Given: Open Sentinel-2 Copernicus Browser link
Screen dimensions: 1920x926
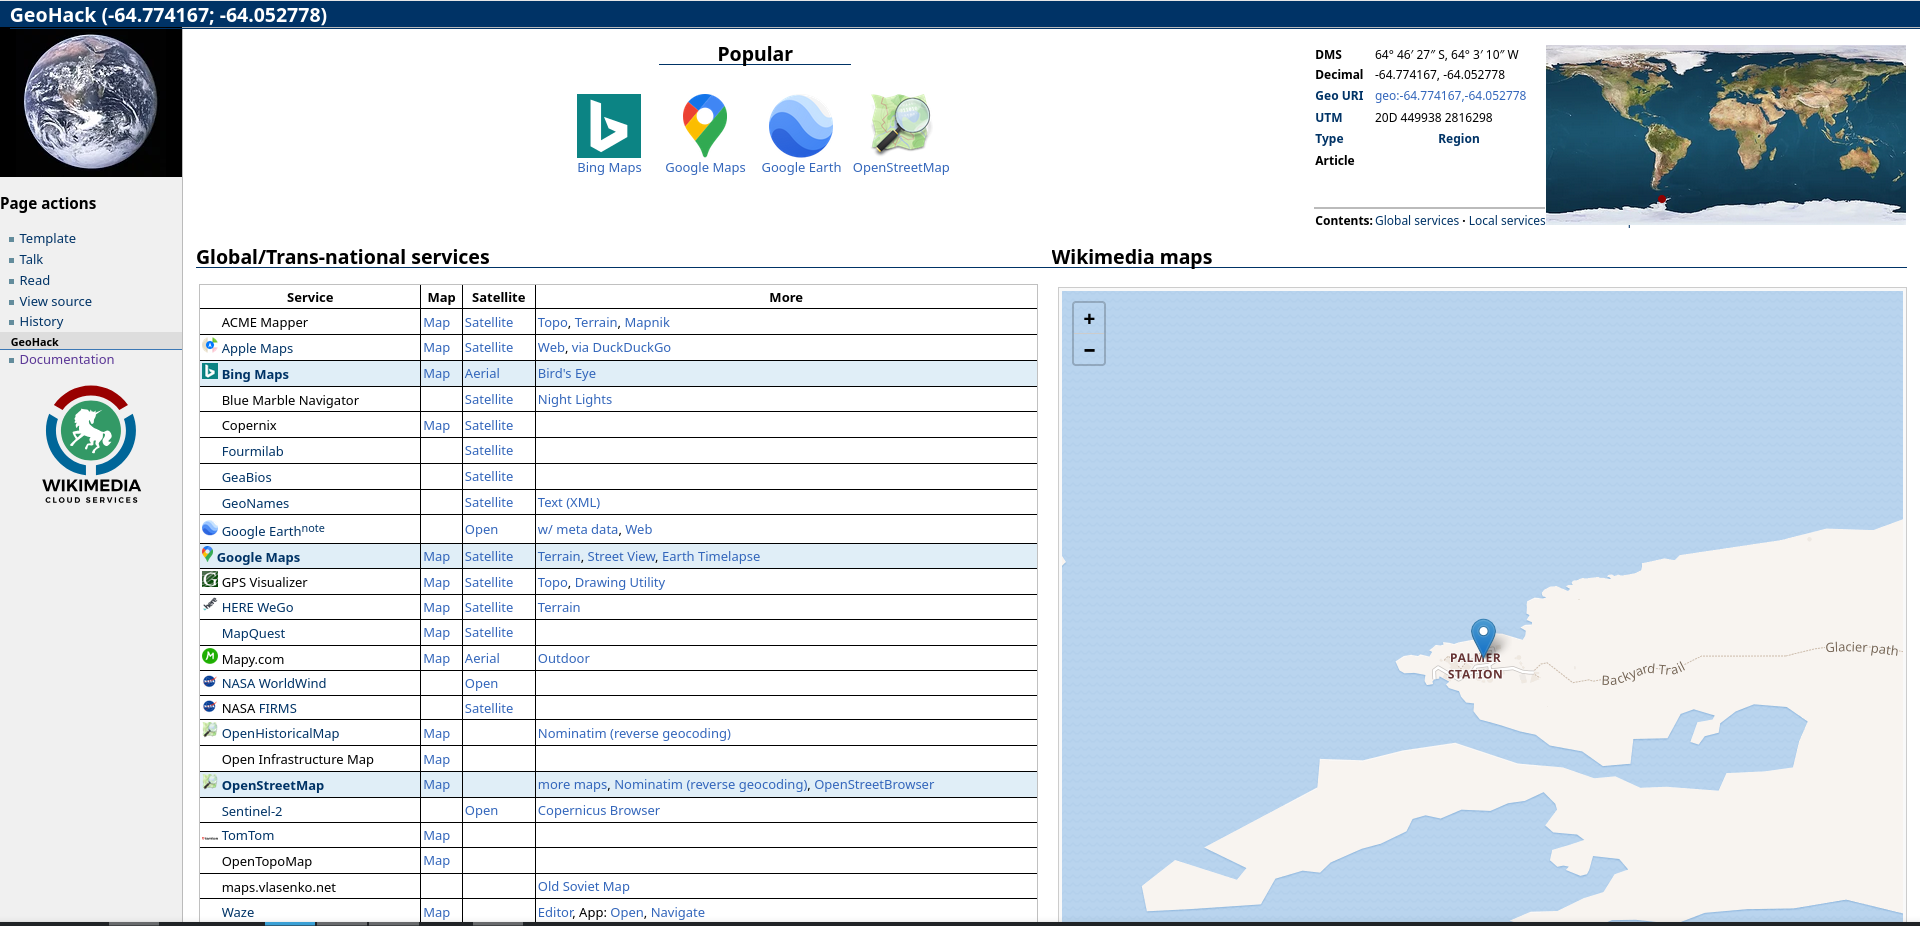Looking at the screenshot, I should pos(599,810).
